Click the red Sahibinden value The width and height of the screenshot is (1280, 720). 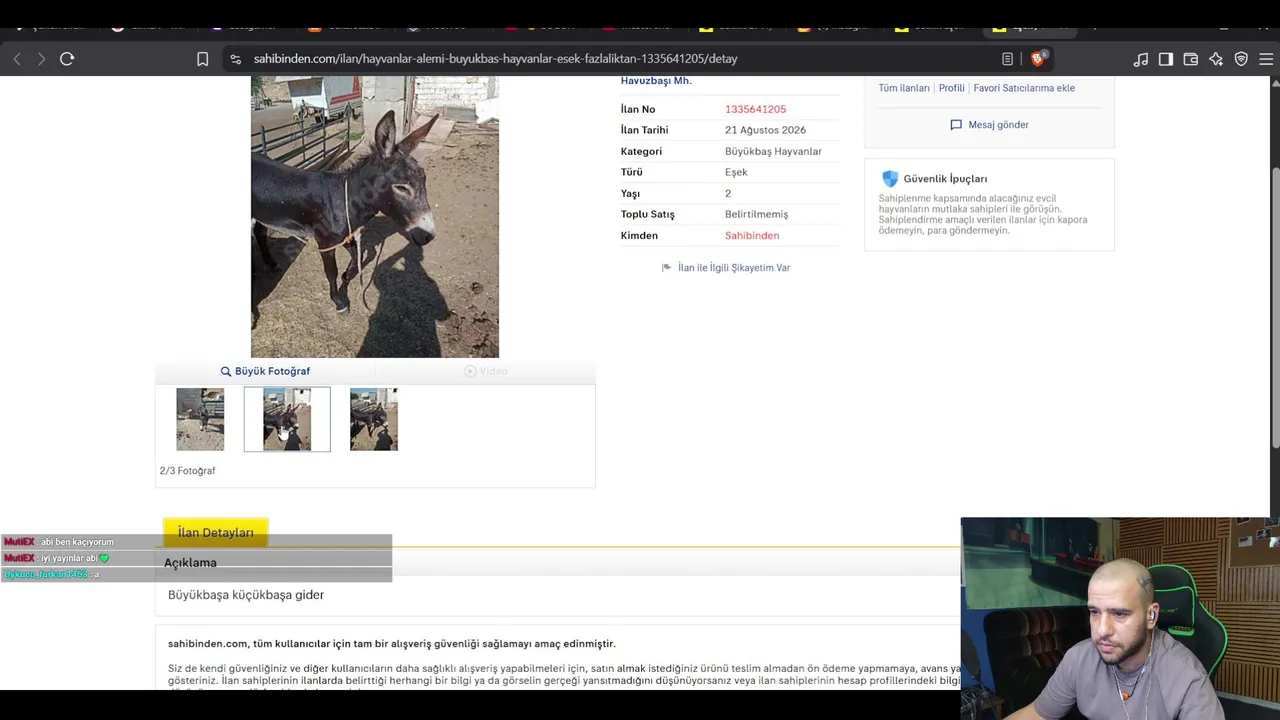coord(752,236)
